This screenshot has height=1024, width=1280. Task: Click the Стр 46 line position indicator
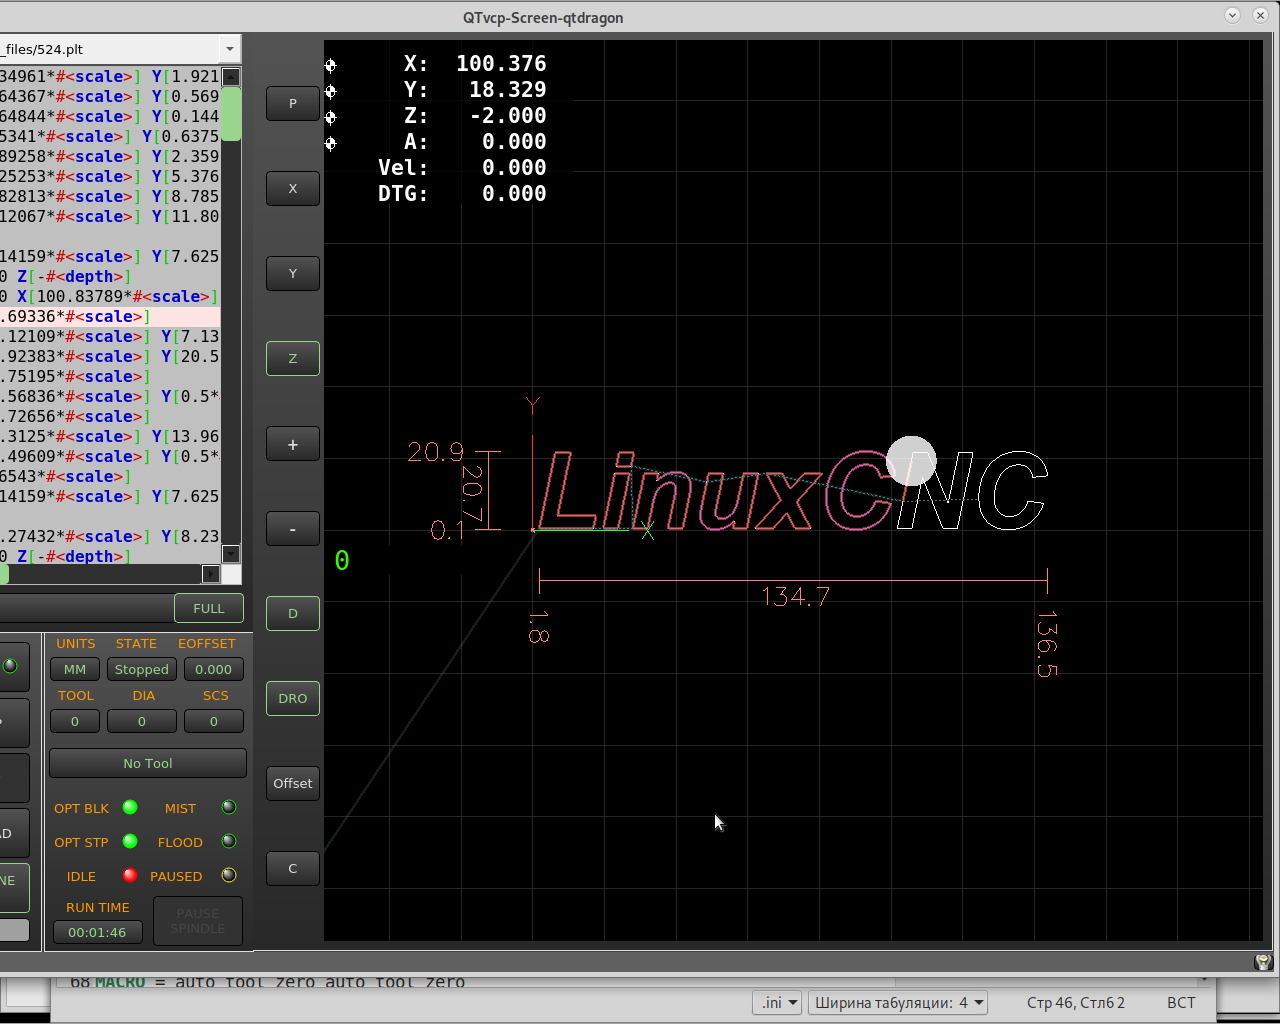tap(1076, 1002)
